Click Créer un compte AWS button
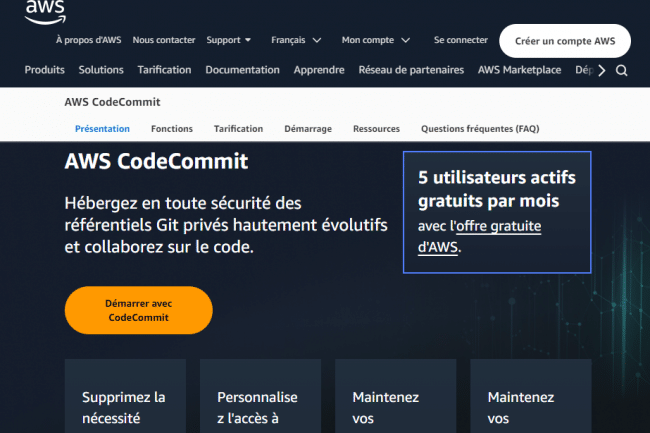 (565, 41)
